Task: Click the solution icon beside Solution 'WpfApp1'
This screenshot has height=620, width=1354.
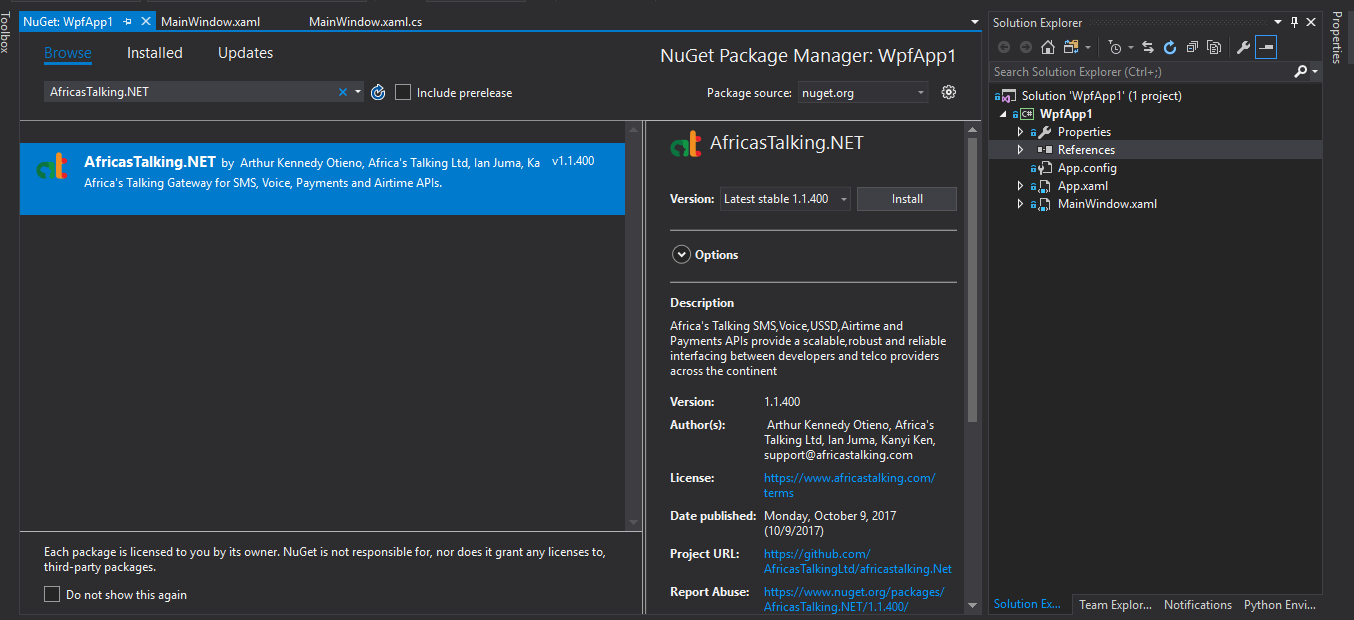Action: [x=1007, y=96]
